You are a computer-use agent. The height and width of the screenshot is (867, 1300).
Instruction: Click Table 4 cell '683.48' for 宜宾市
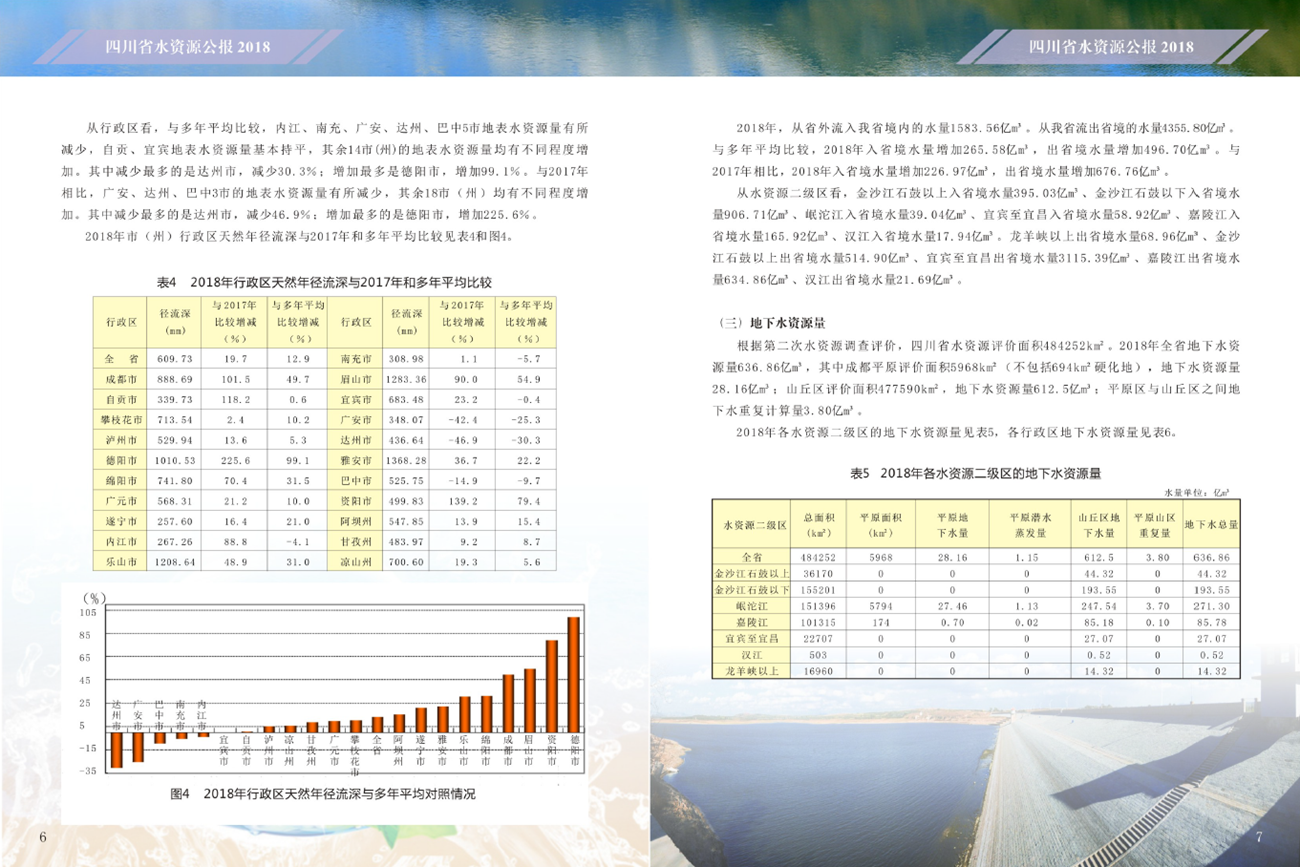[406, 402]
